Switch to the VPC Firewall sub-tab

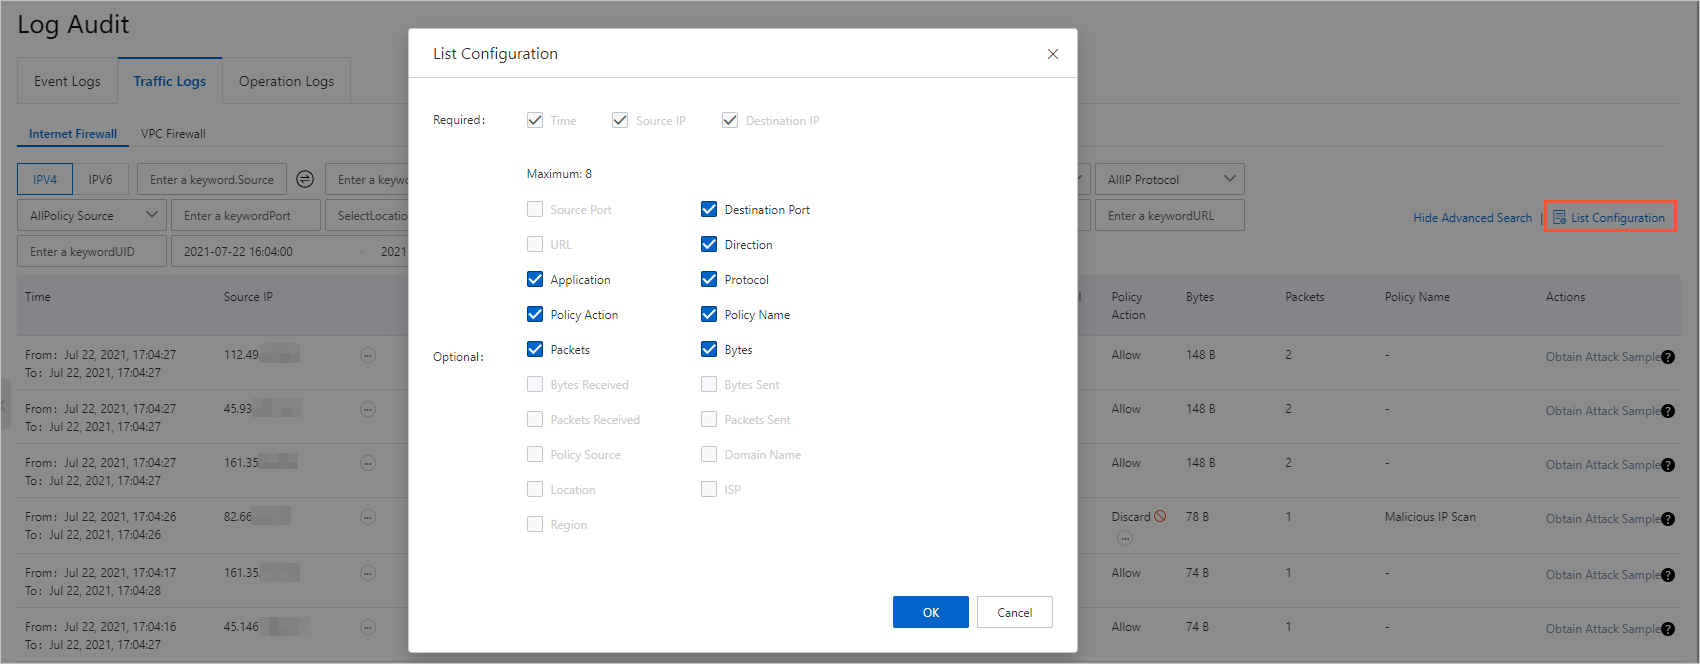click(173, 133)
